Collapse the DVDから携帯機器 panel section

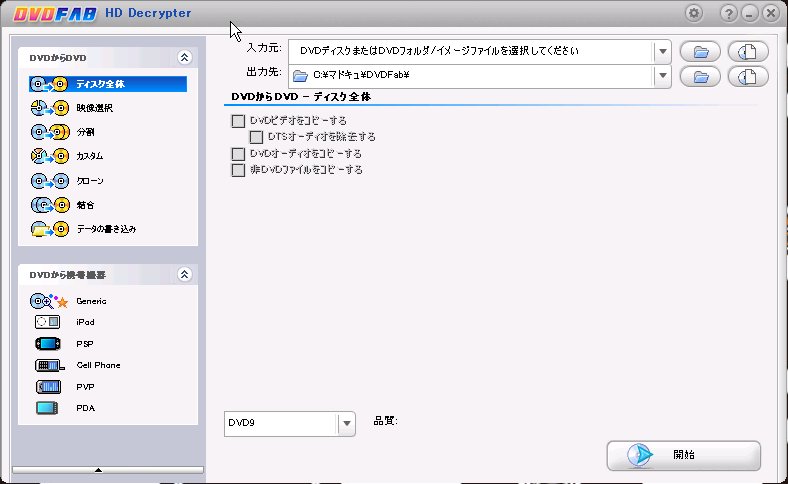pyautogui.click(x=184, y=274)
